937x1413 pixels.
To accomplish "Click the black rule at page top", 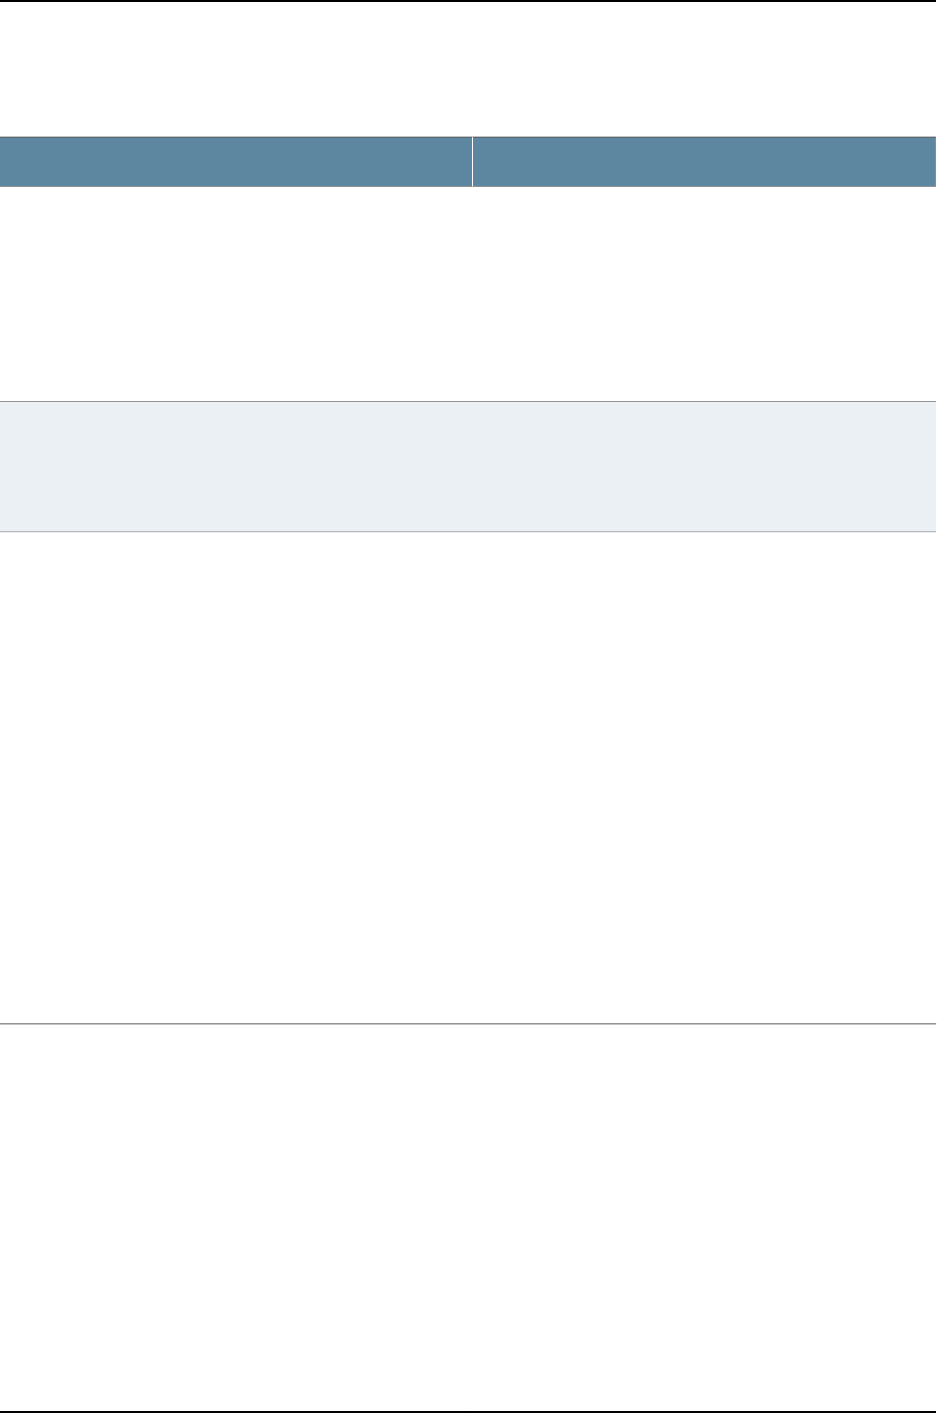I will (468, 1).
